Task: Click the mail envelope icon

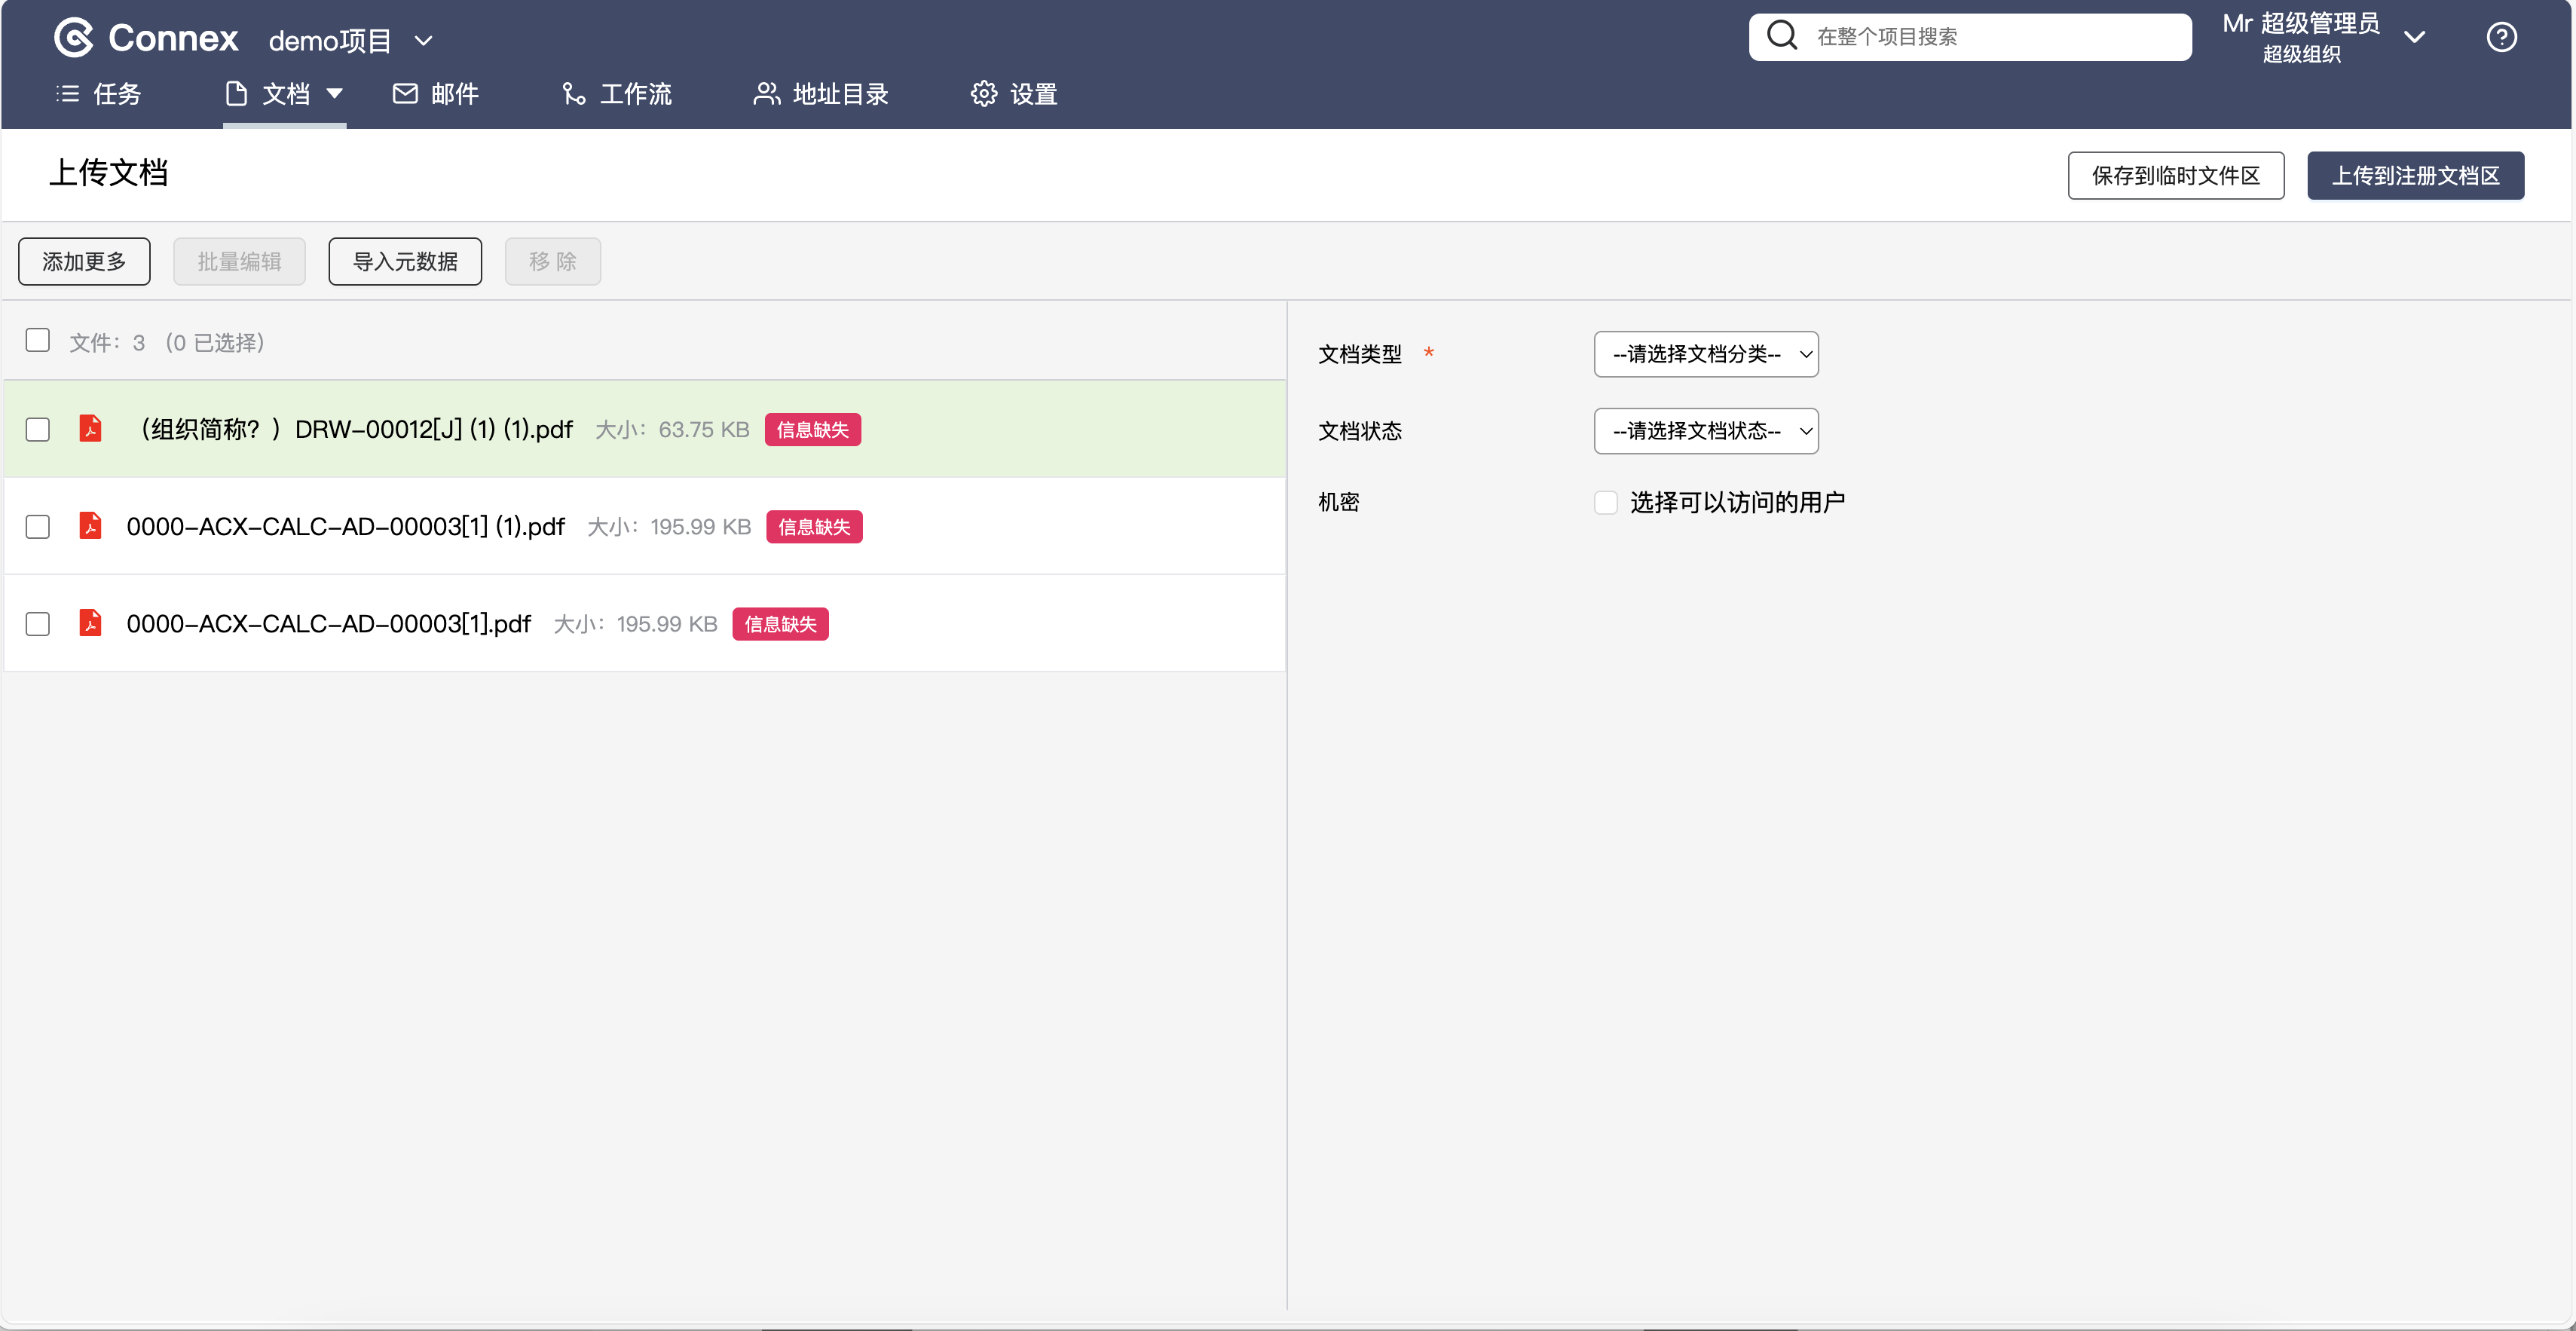Action: [x=405, y=94]
